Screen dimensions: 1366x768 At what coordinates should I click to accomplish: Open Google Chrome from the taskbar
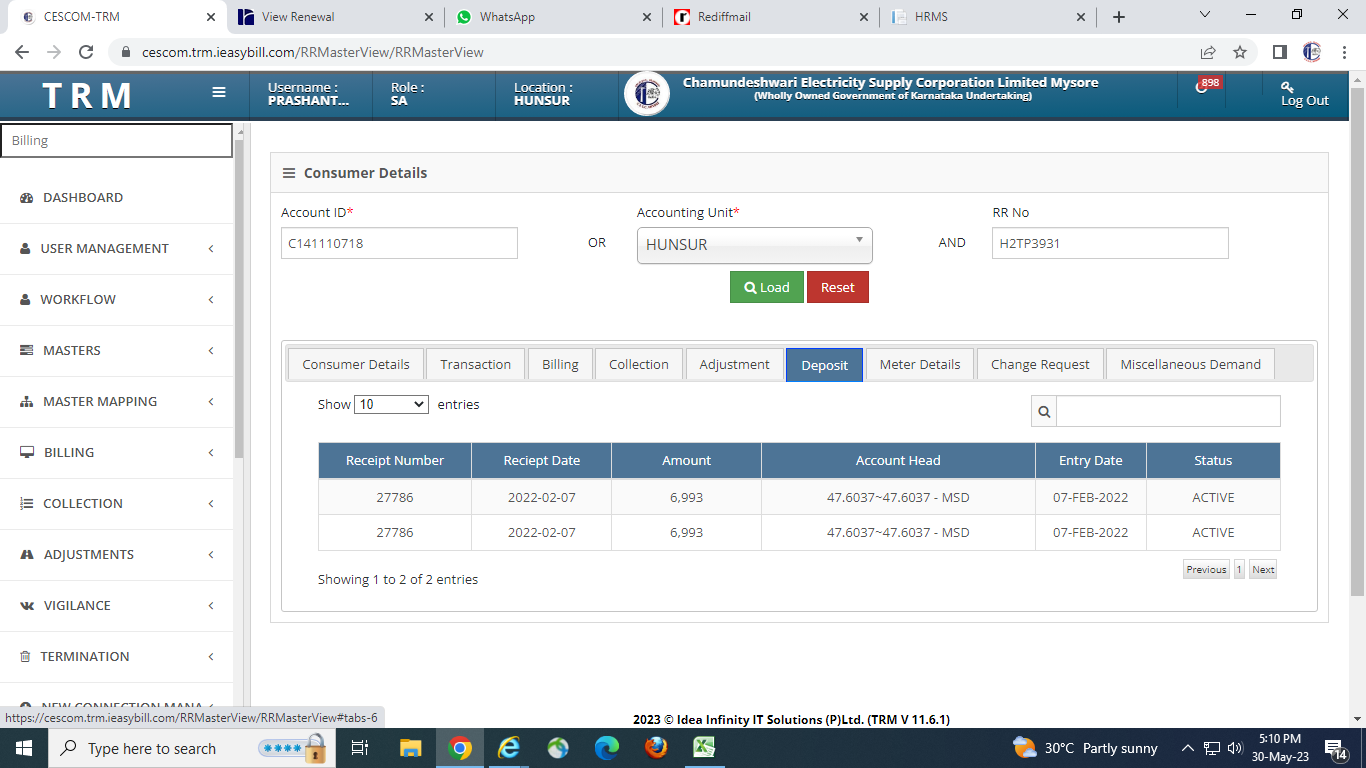460,748
